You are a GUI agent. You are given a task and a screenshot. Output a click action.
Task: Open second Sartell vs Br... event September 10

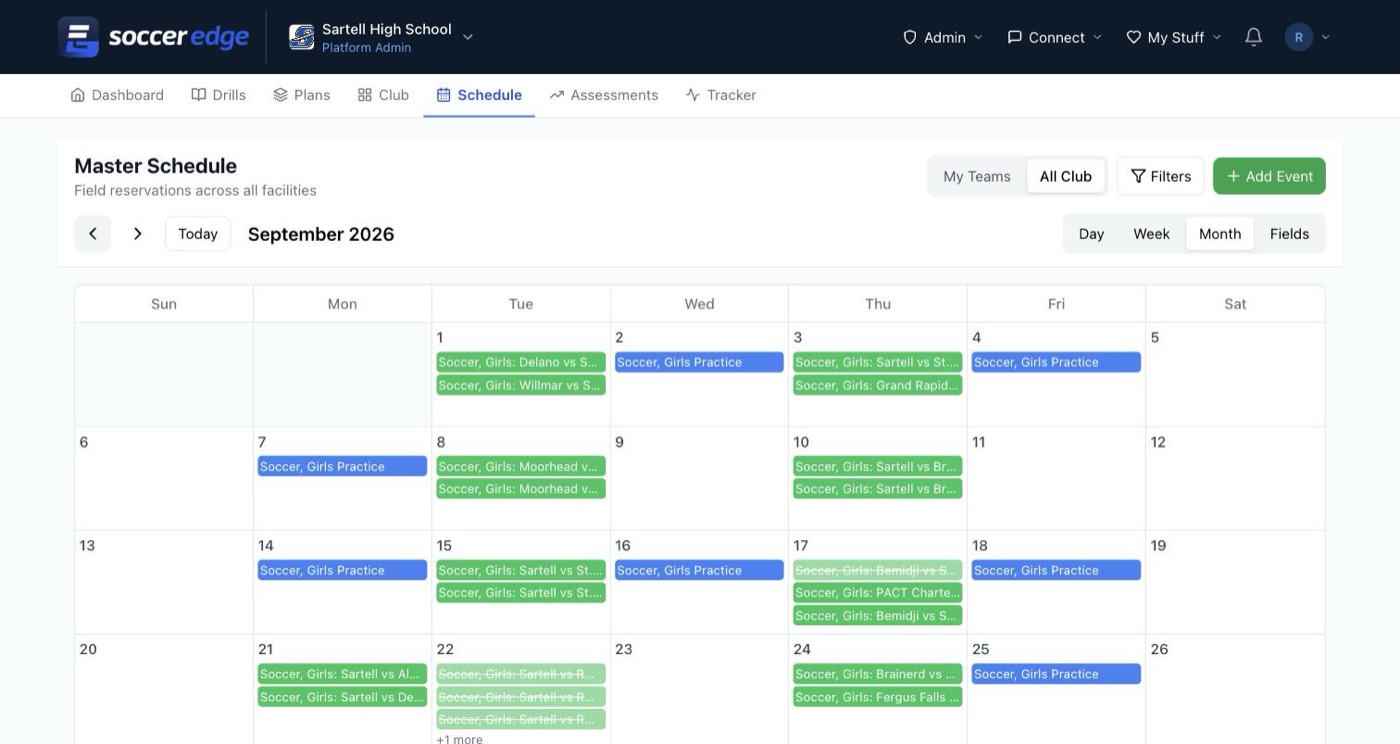pos(878,489)
